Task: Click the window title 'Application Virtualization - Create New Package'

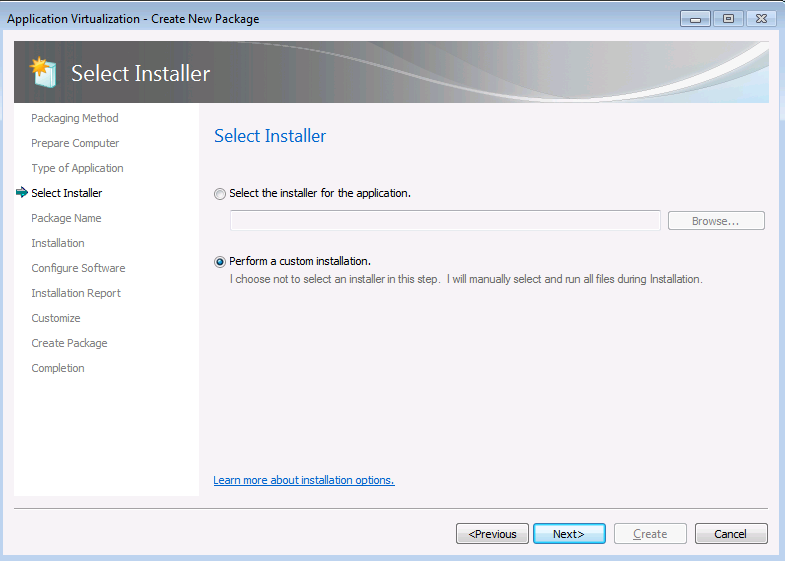Action: pos(133,19)
